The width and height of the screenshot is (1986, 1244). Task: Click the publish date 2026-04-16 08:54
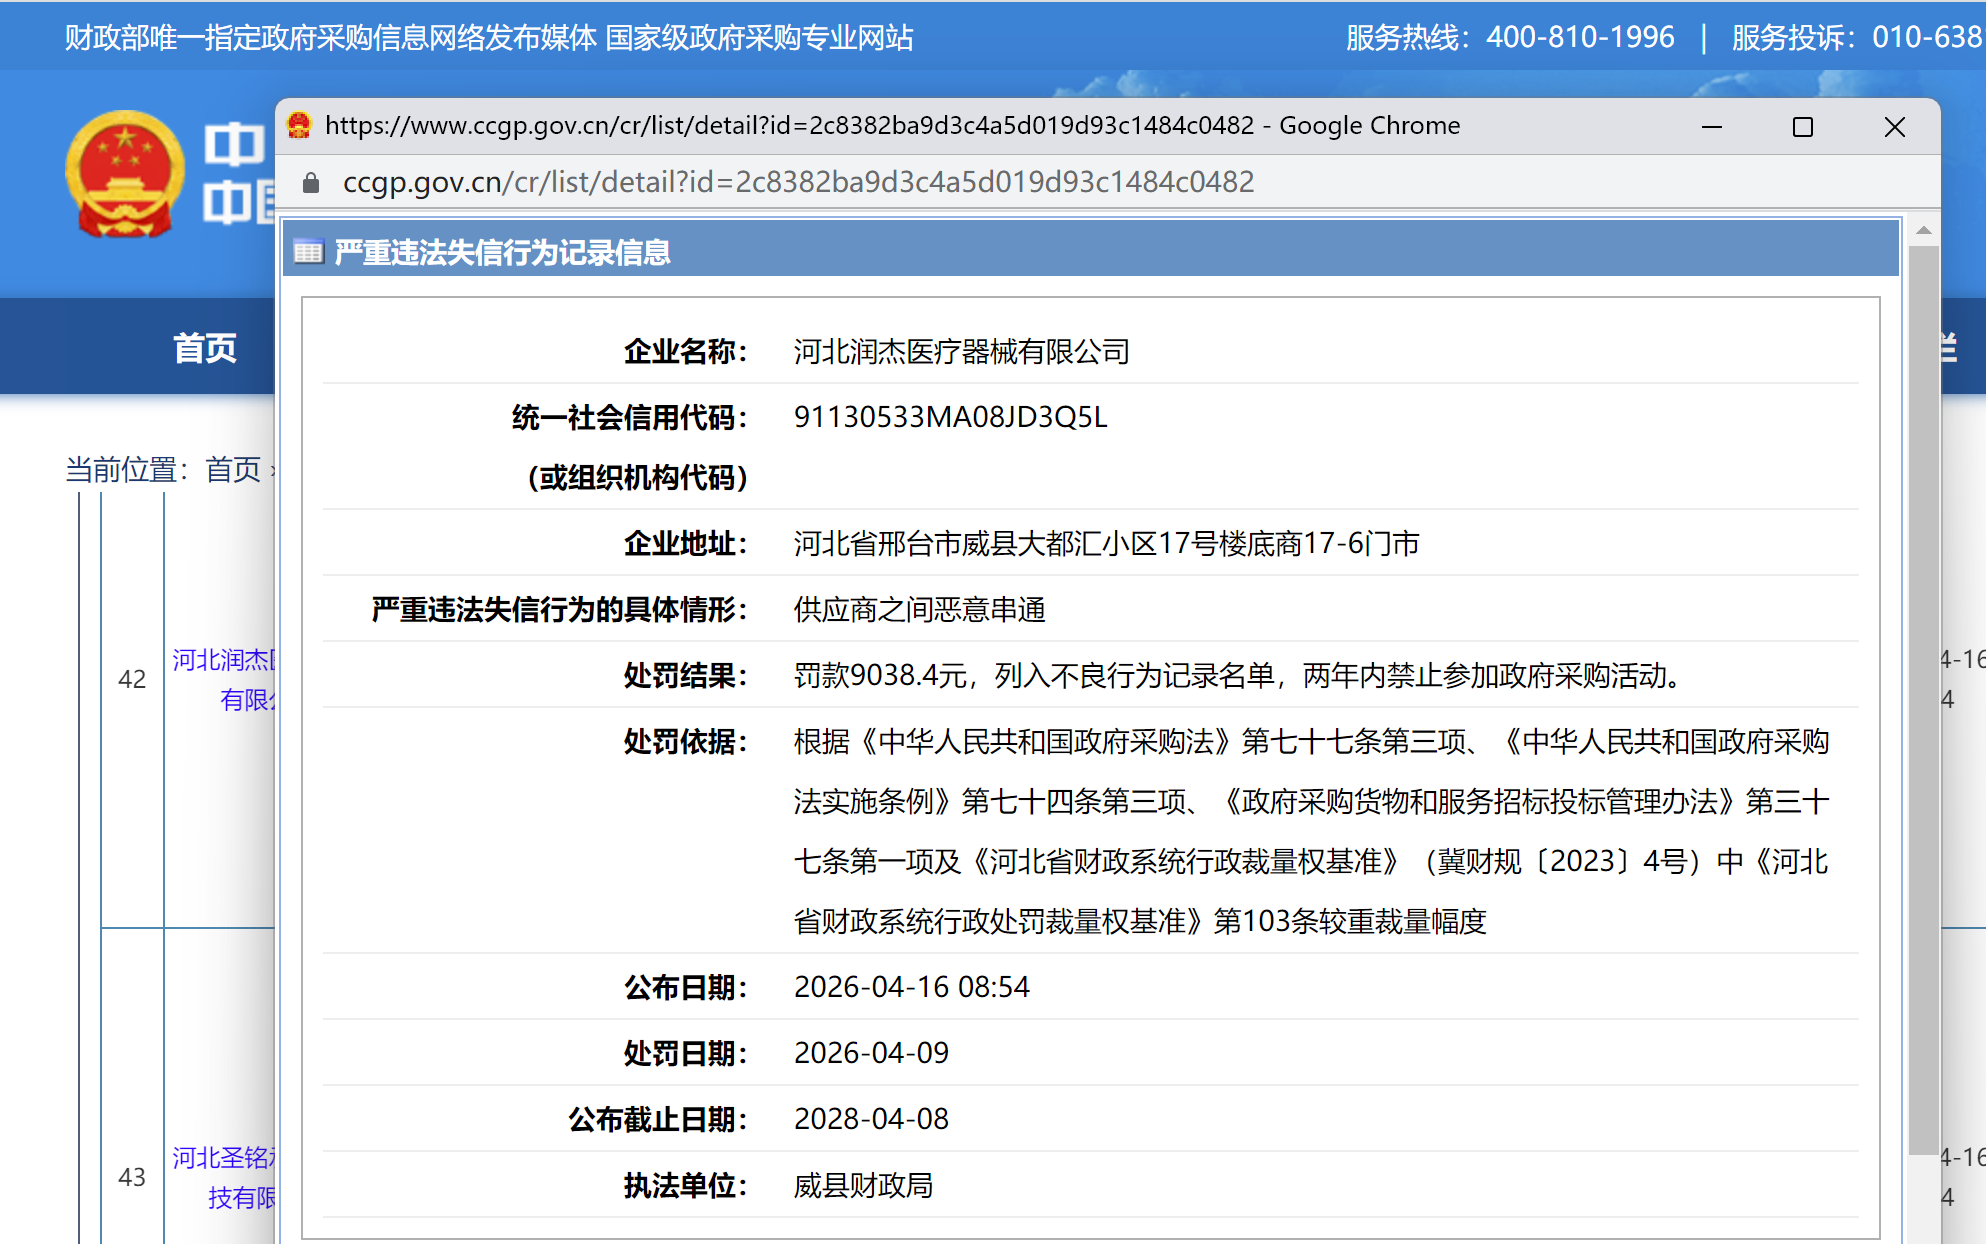pos(911,987)
